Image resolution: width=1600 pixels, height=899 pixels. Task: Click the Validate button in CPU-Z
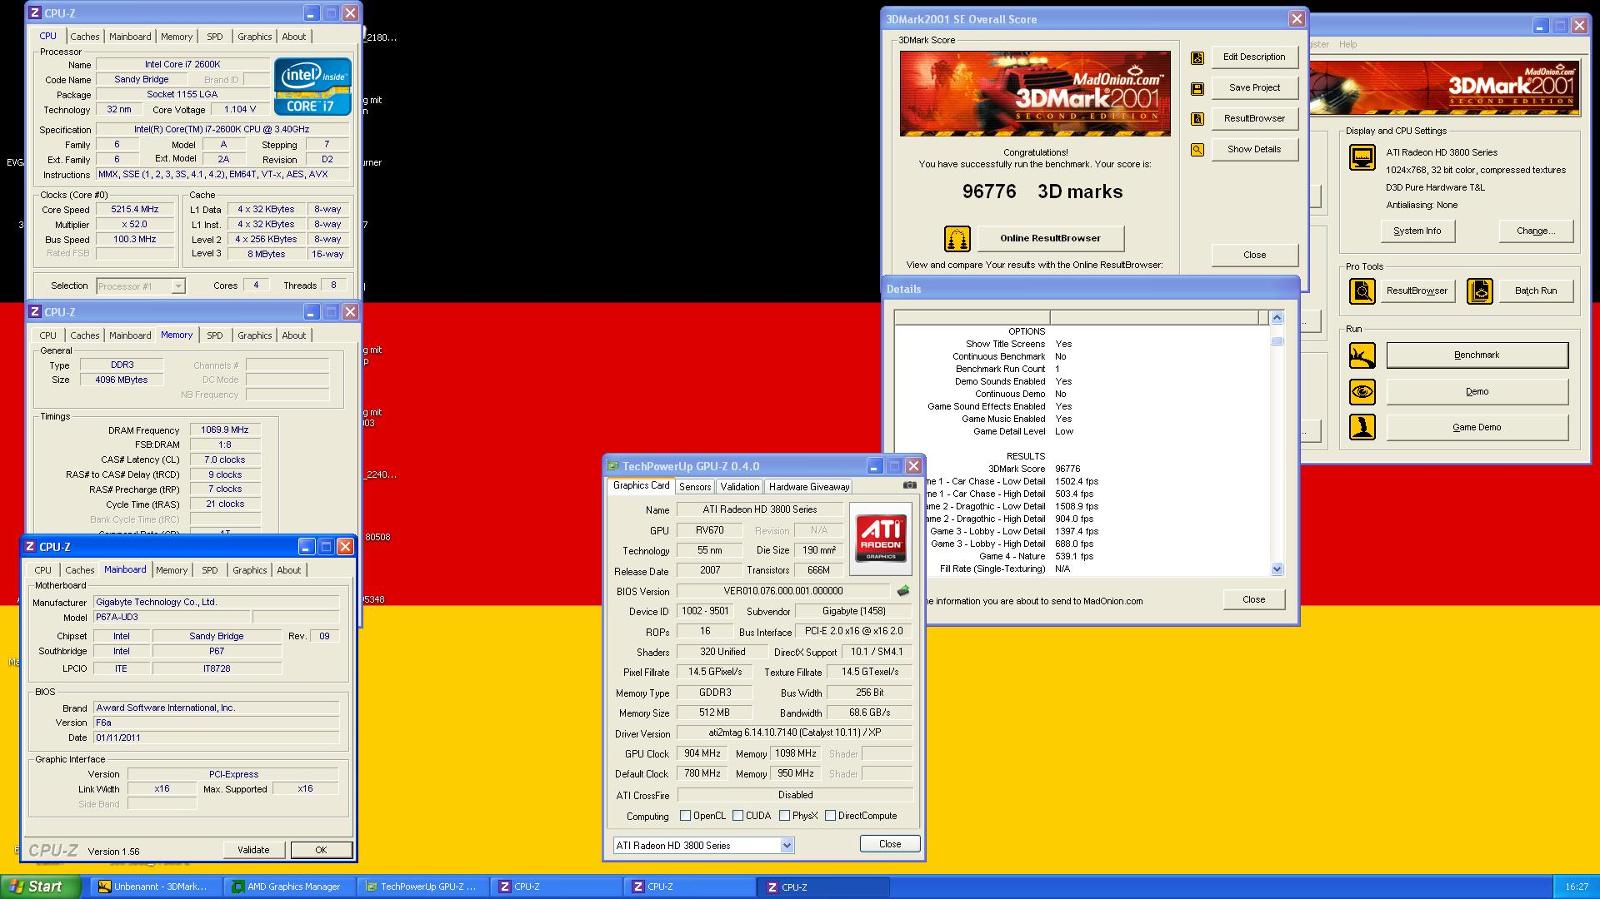tap(253, 850)
